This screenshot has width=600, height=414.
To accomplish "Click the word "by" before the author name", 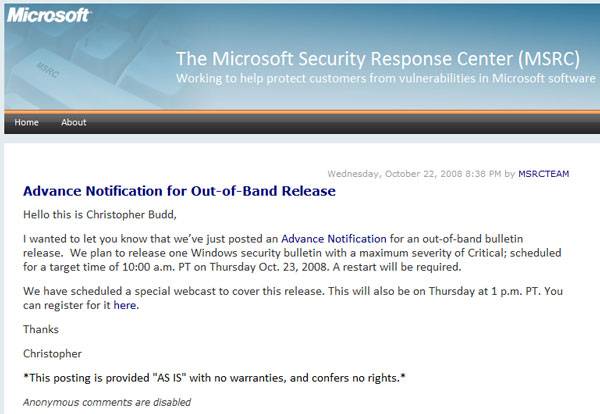I will (510, 174).
